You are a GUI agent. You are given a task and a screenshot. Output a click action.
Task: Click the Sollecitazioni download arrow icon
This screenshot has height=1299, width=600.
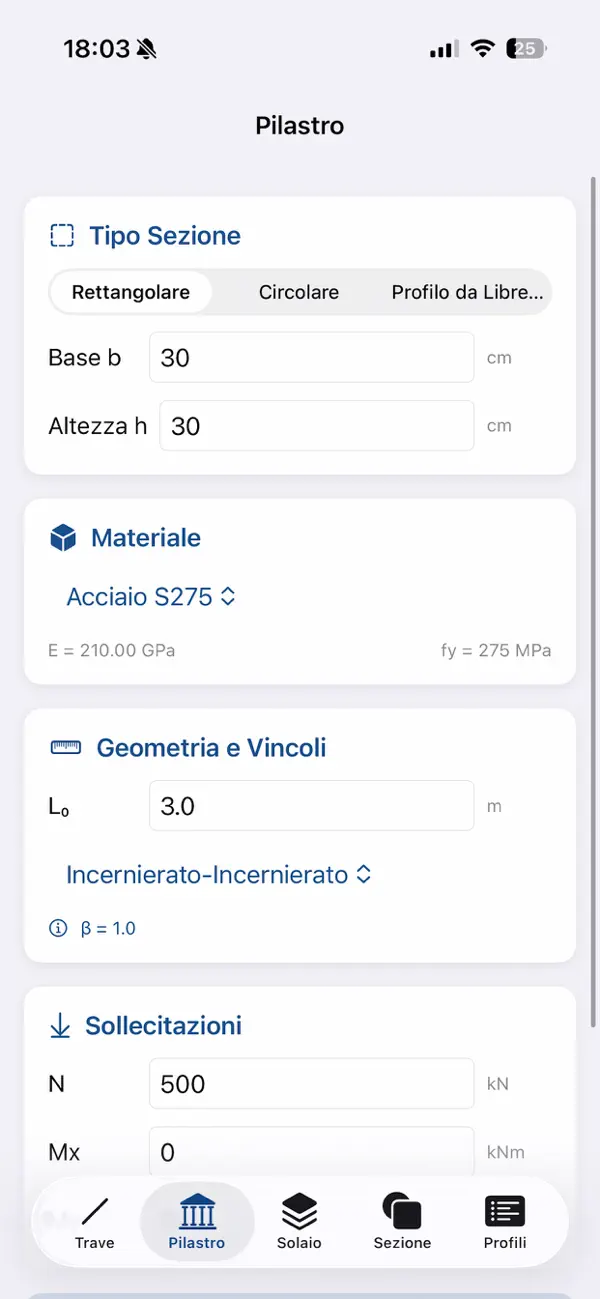pos(60,1025)
